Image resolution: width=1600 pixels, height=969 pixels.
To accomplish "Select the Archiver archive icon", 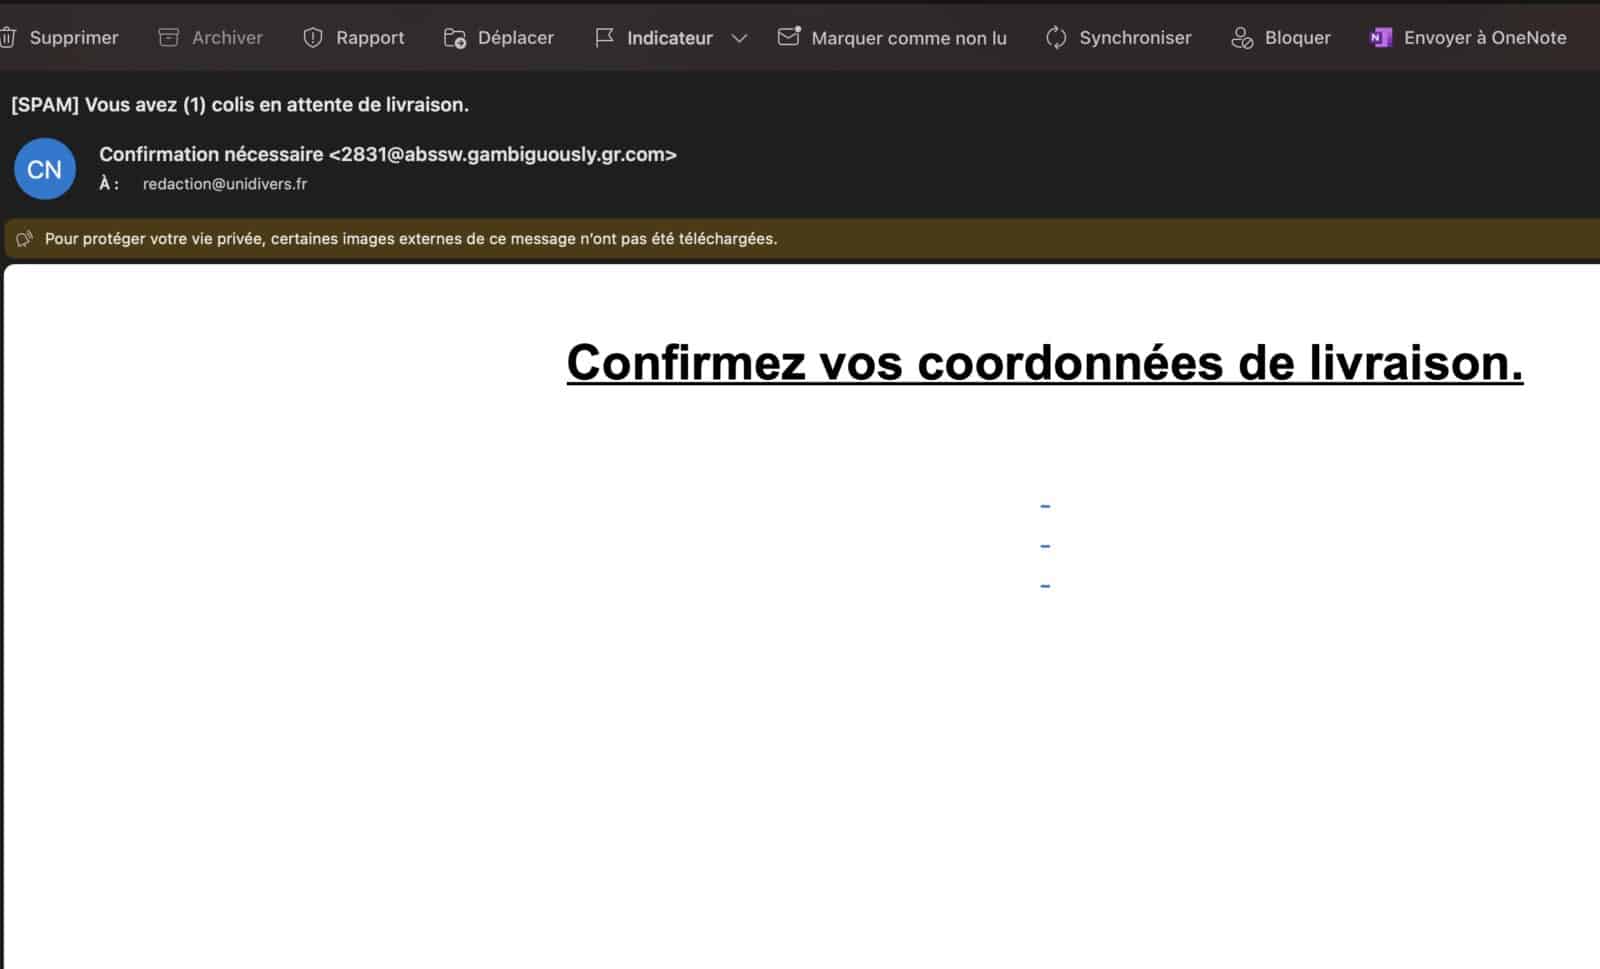I will tap(167, 37).
